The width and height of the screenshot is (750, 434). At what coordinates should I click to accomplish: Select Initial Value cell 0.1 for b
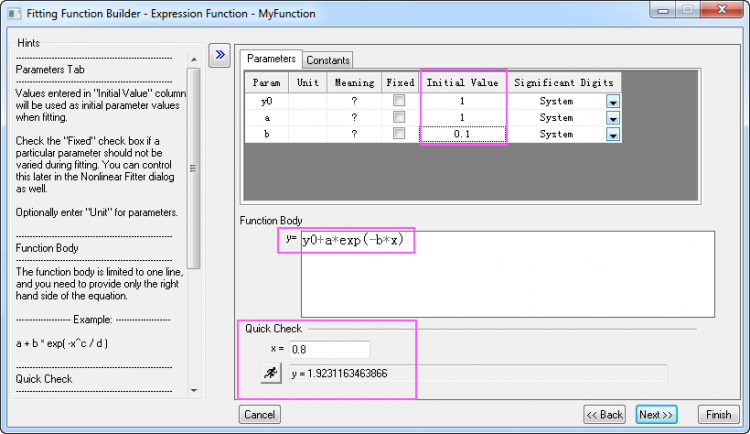pyautogui.click(x=463, y=134)
